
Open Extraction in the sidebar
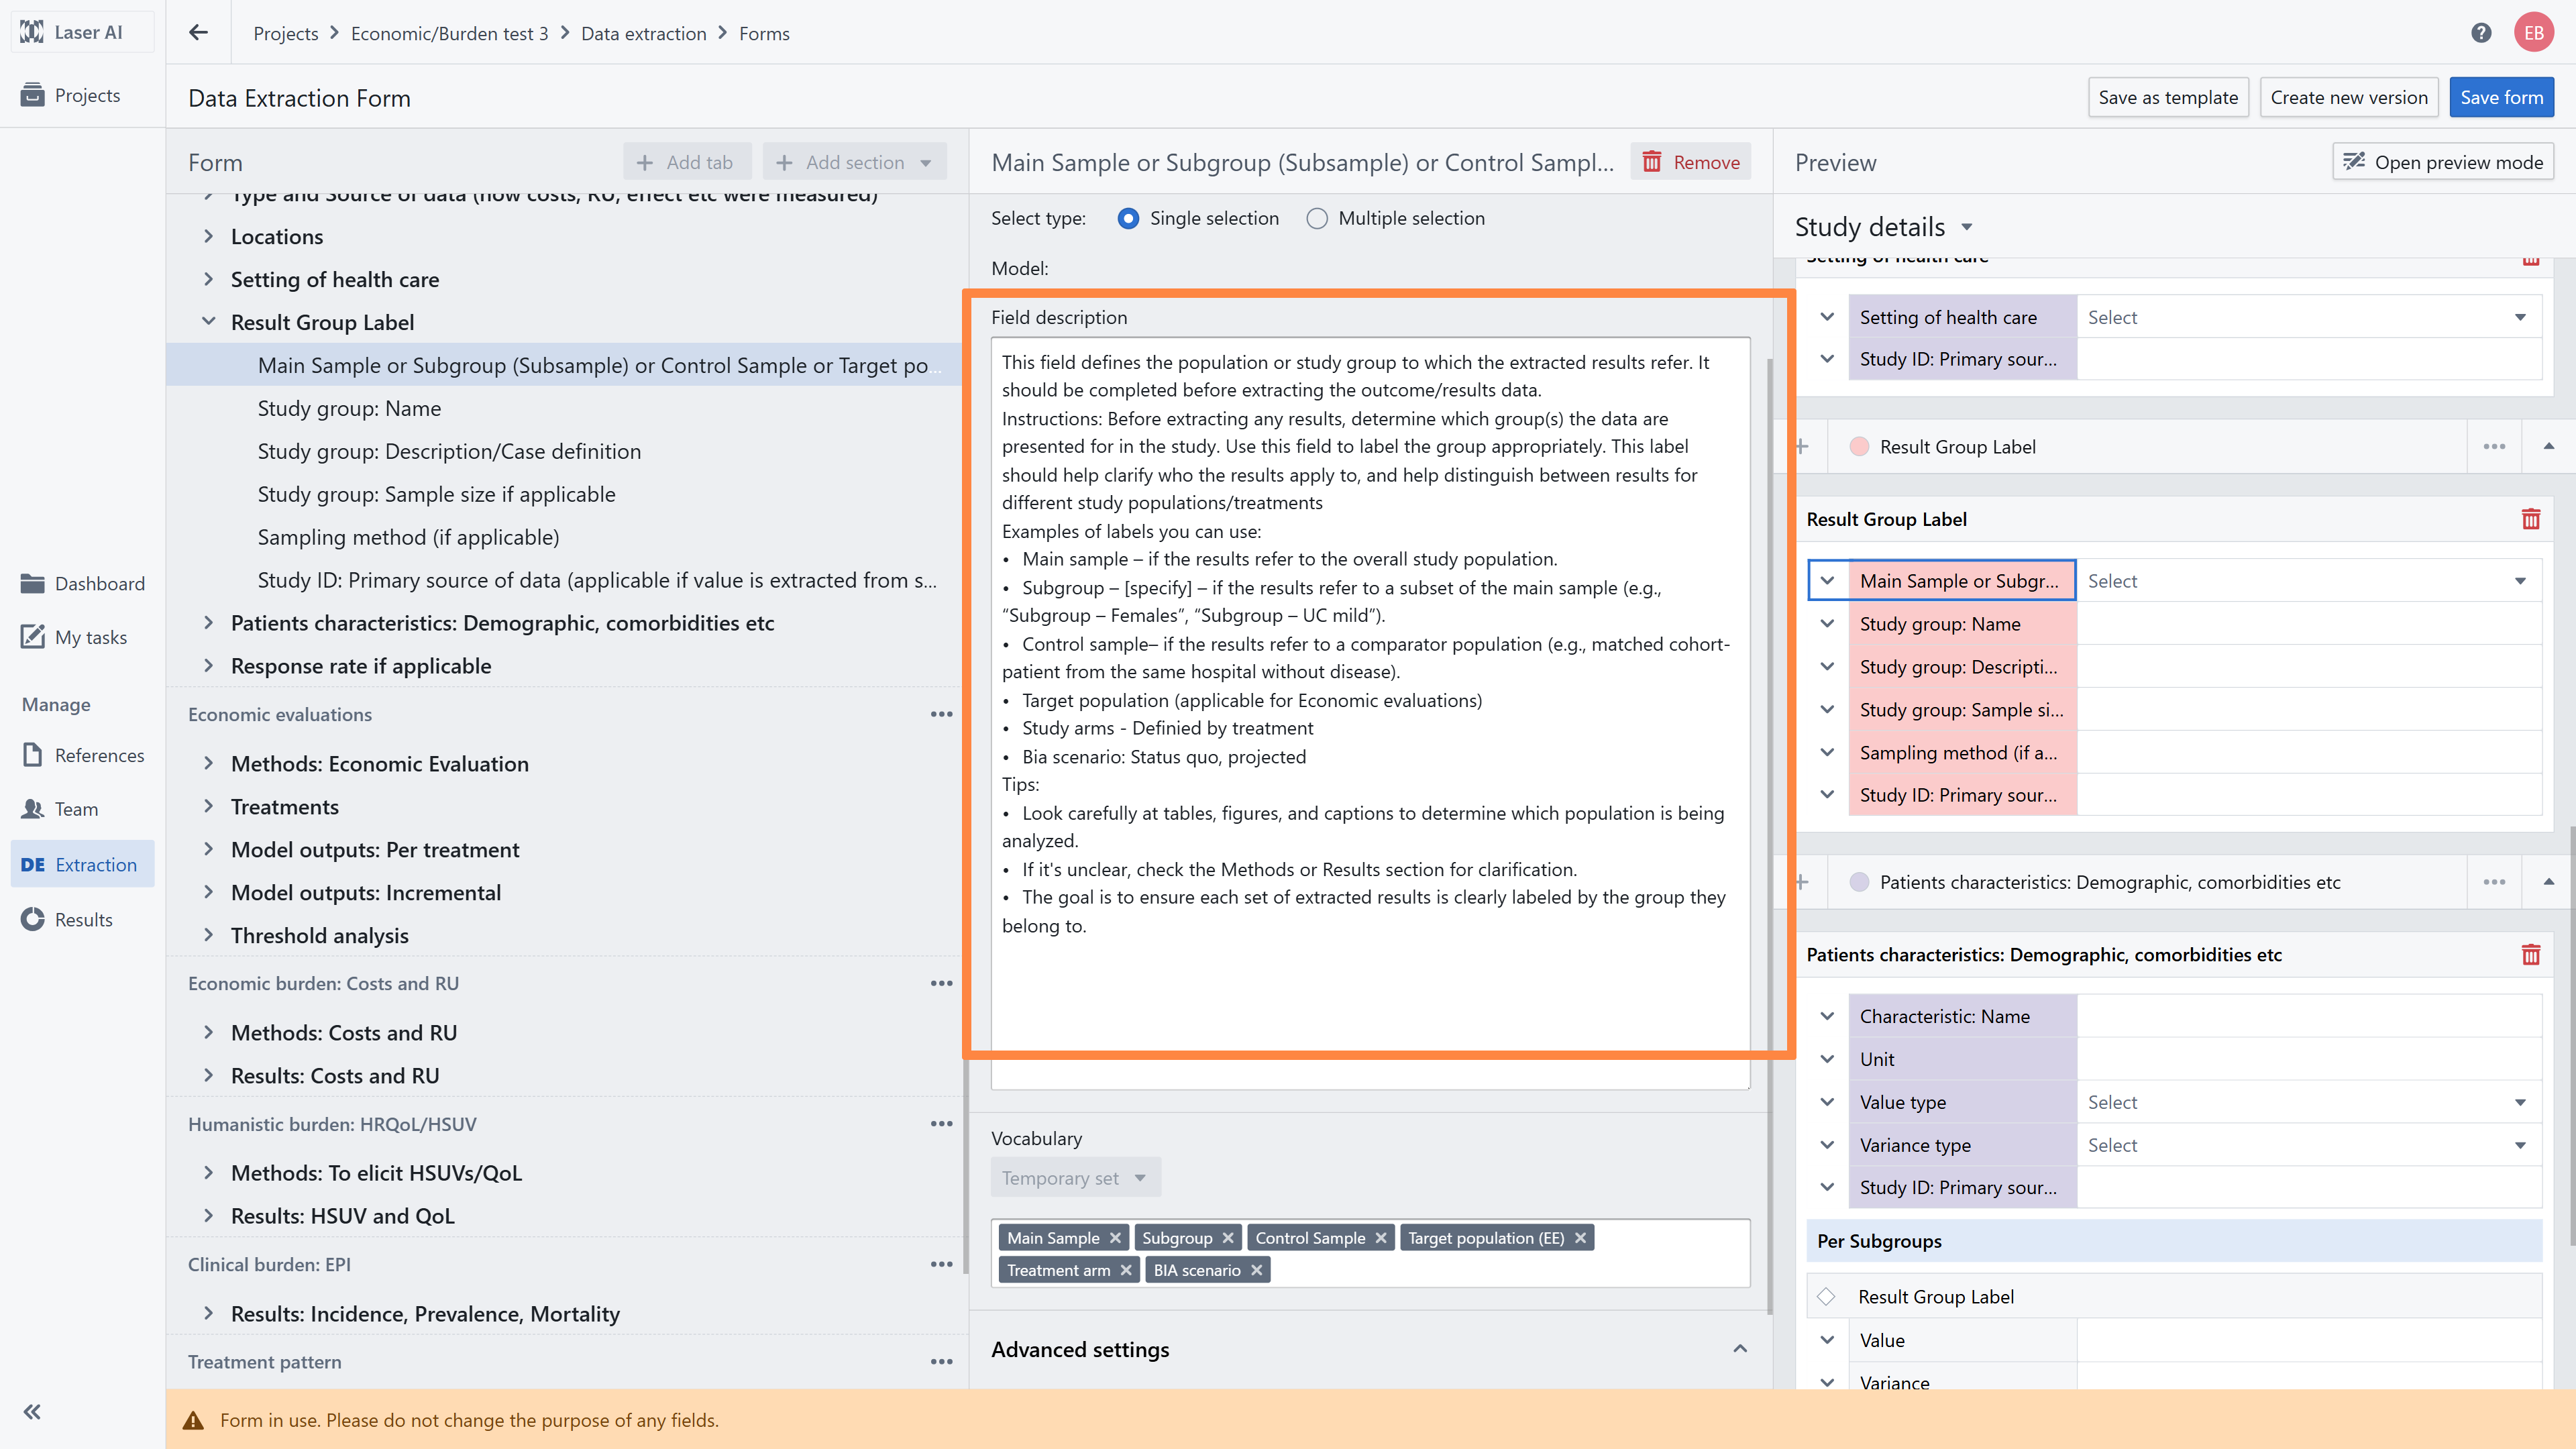82,864
